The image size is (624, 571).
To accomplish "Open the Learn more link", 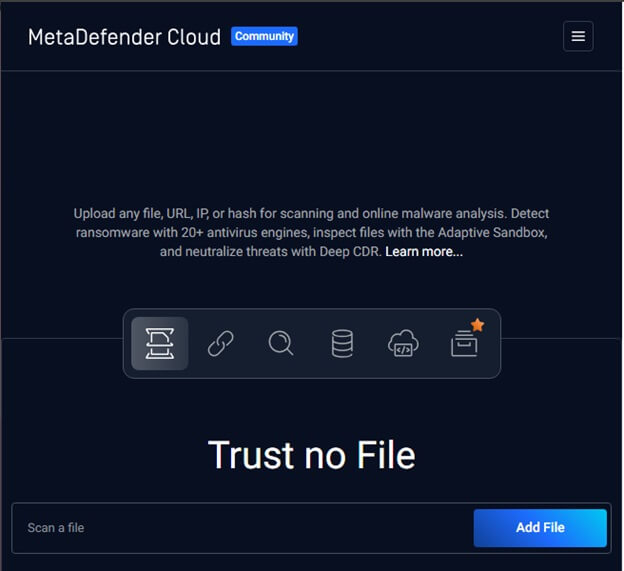I will tap(424, 252).
